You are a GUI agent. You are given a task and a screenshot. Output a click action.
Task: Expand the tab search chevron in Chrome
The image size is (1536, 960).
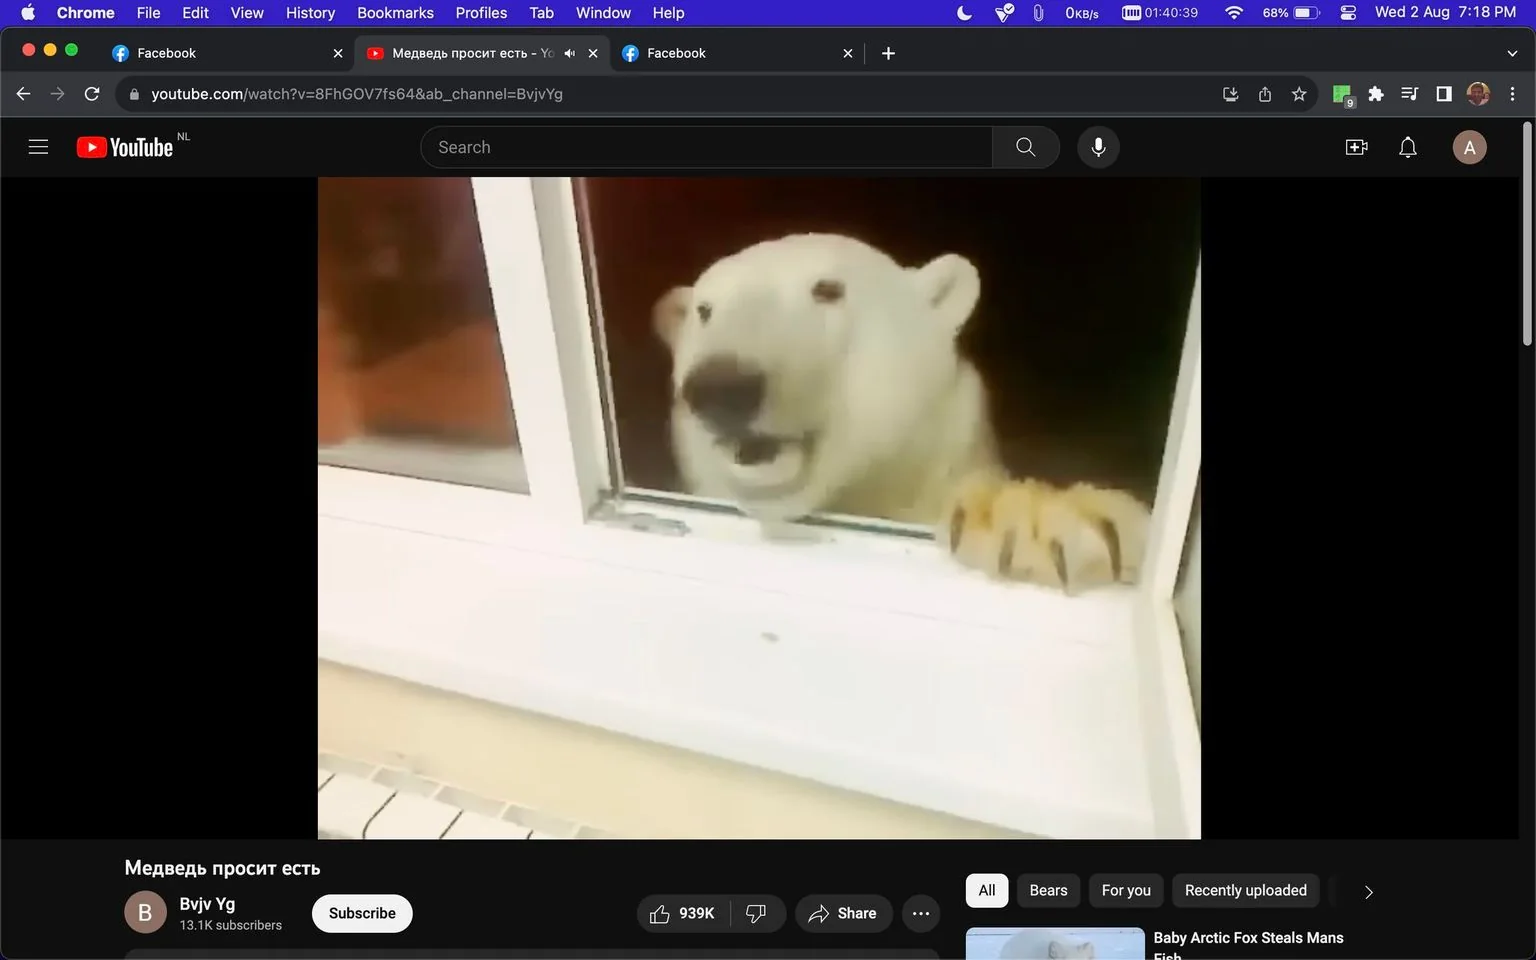tap(1511, 53)
